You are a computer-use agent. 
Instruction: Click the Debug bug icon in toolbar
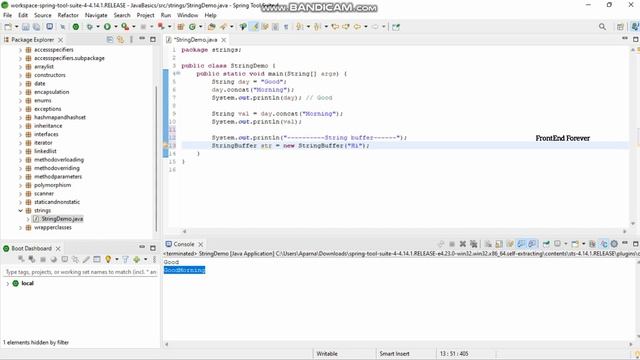point(89,27)
